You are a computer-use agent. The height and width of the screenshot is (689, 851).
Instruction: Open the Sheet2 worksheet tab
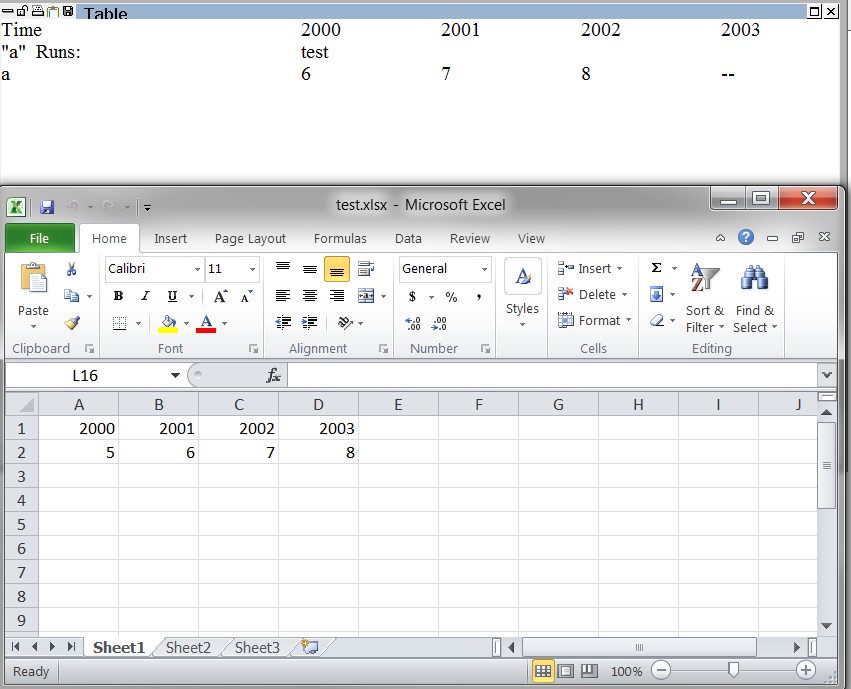click(x=188, y=647)
